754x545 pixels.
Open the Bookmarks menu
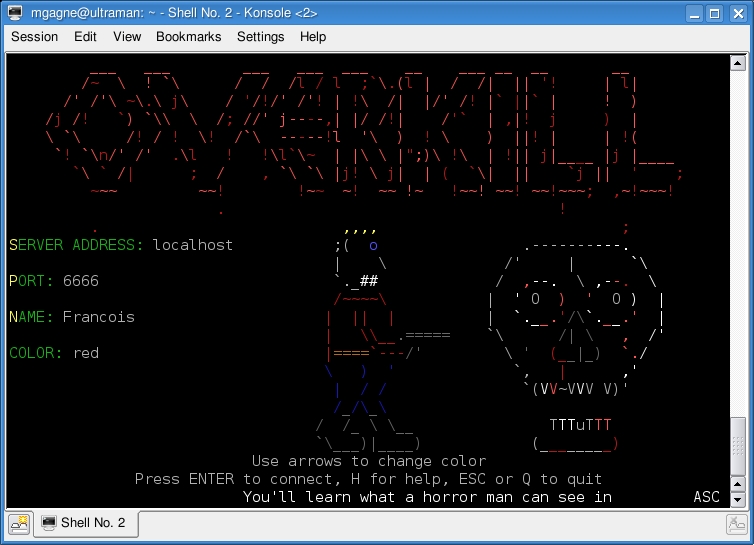[188, 37]
